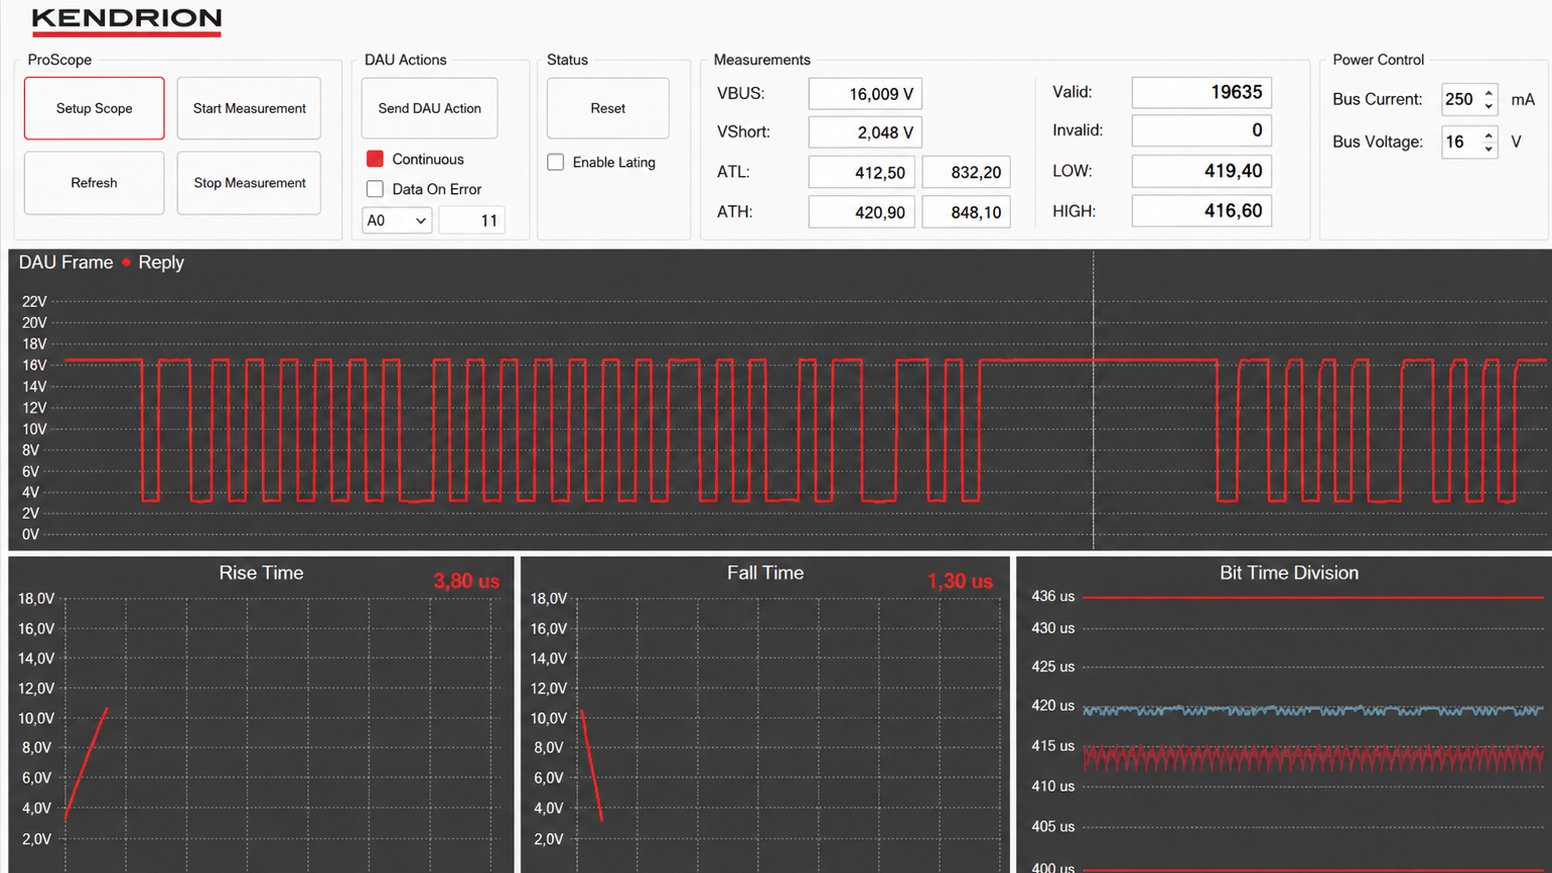Increase Bus Voltage with up arrow
The width and height of the screenshot is (1552, 873).
[1489, 134]
